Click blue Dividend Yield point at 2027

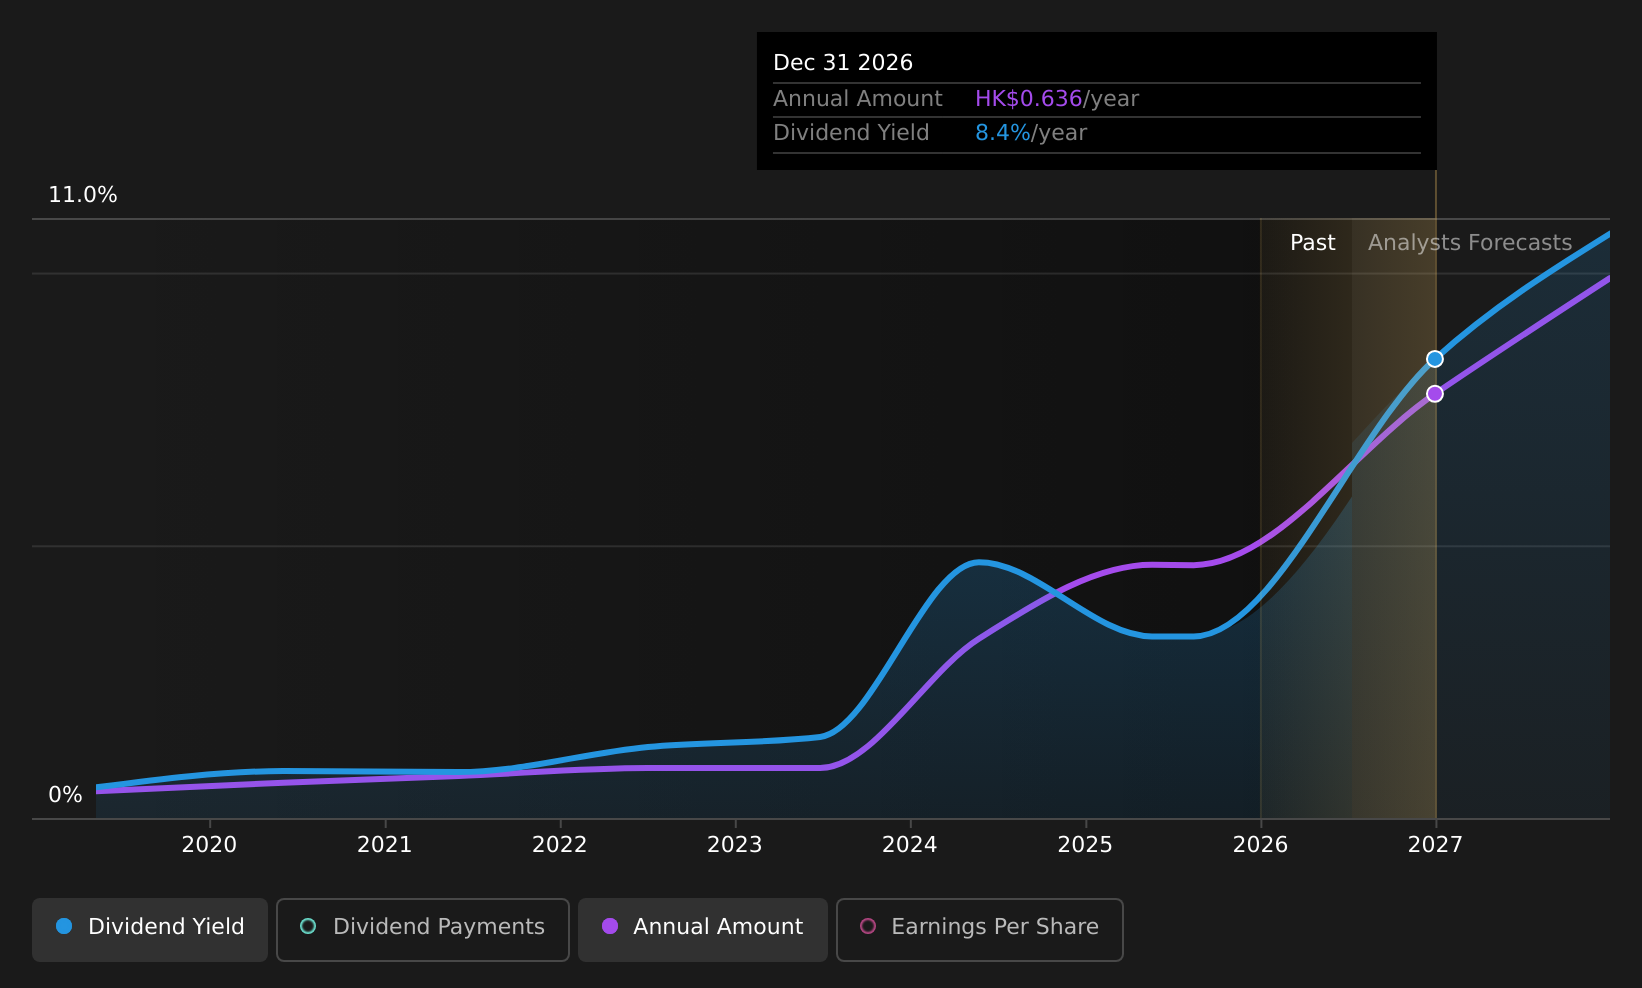pos(1435,359)
